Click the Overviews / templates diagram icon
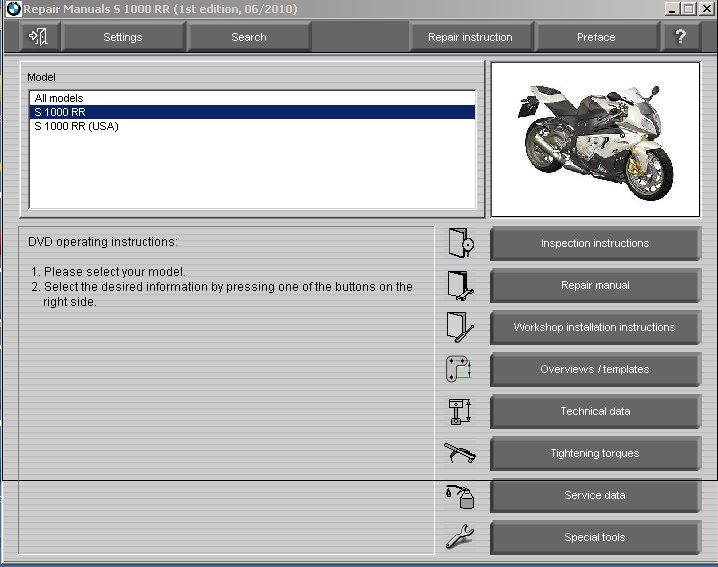Screen dimensions: 718x567 pyautogui.click(x=458, y=369)
